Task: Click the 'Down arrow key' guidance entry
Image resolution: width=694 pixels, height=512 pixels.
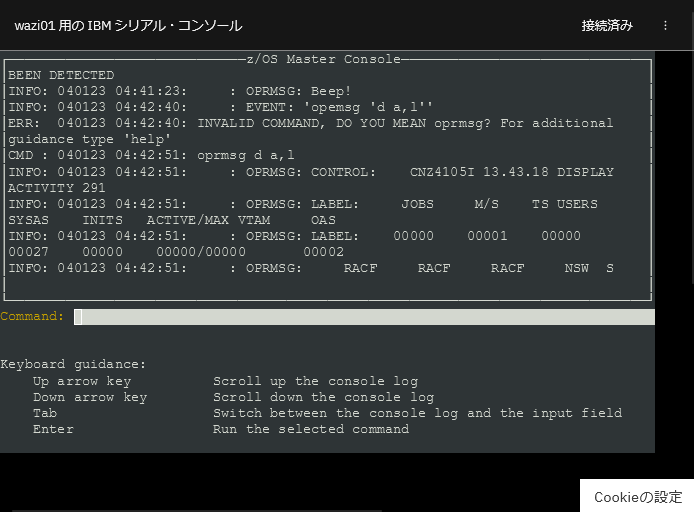Action: pyautogui.click(x=90, y=397)
